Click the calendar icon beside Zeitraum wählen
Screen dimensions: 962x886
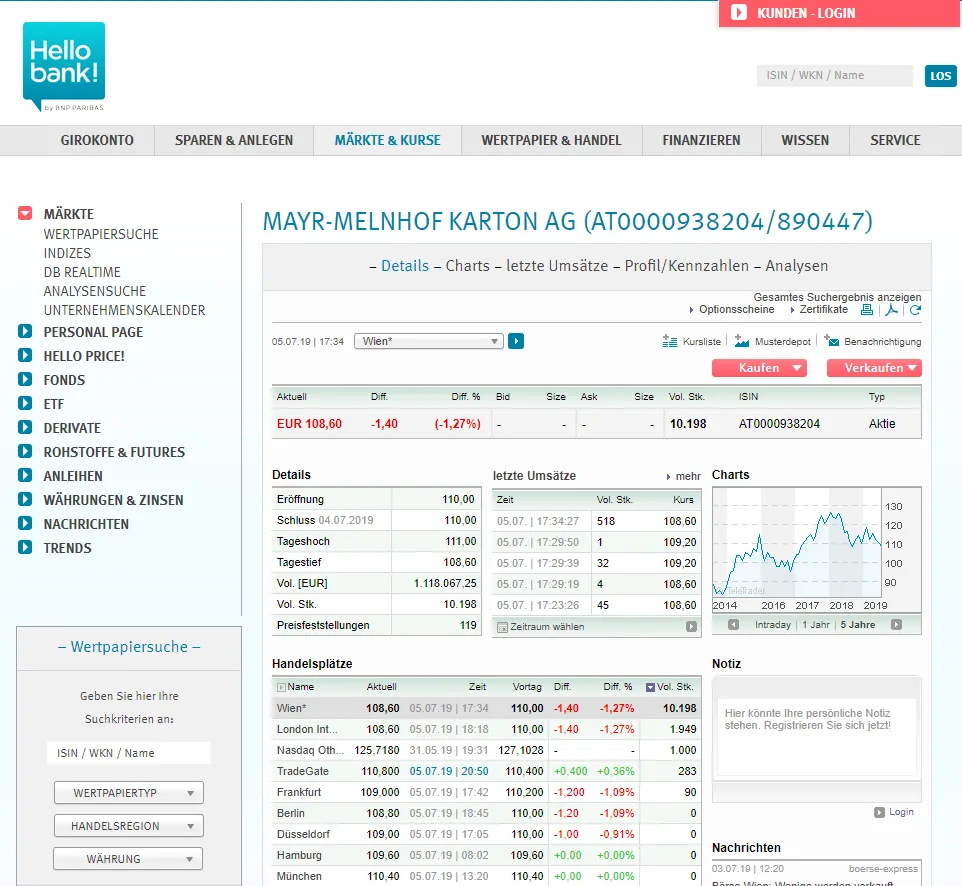pos(502,627)
